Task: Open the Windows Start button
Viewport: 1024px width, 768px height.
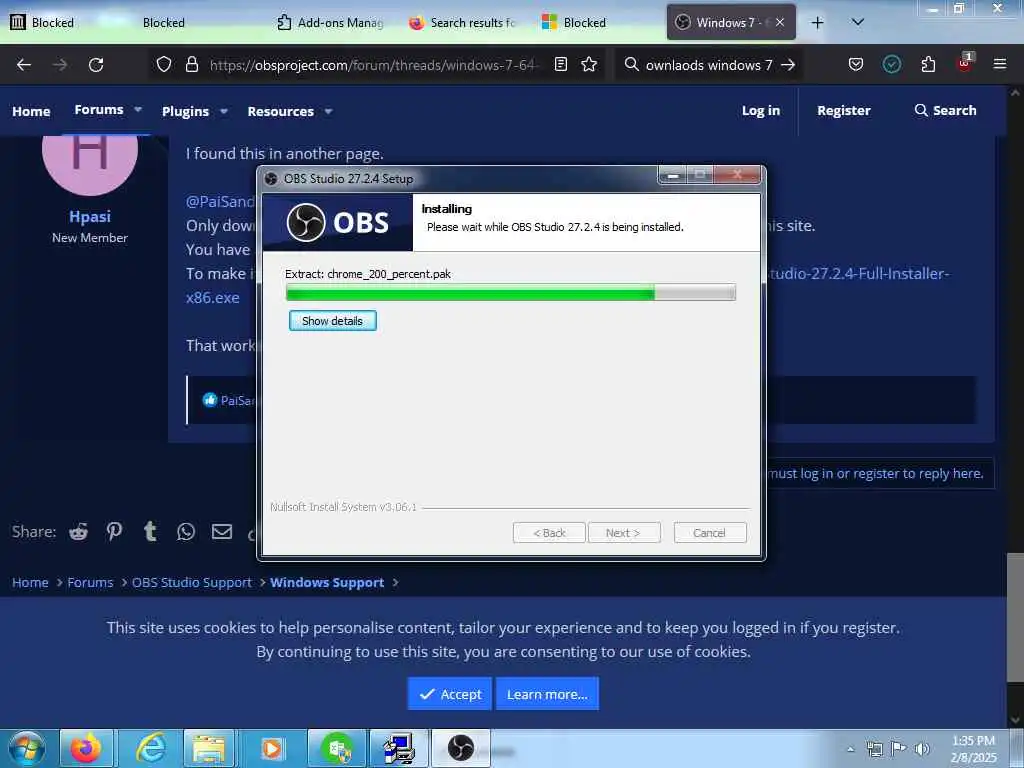Action: point(27,748)
